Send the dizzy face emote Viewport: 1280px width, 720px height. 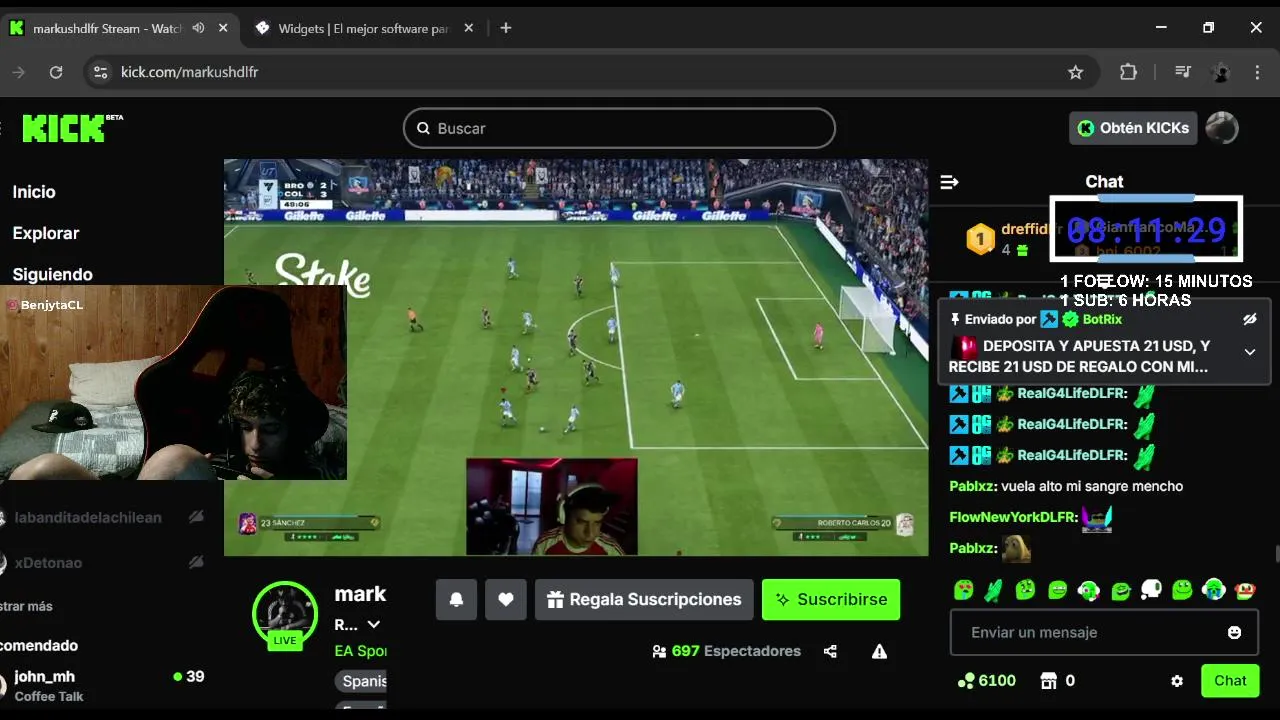click(x=1025, y=590)
